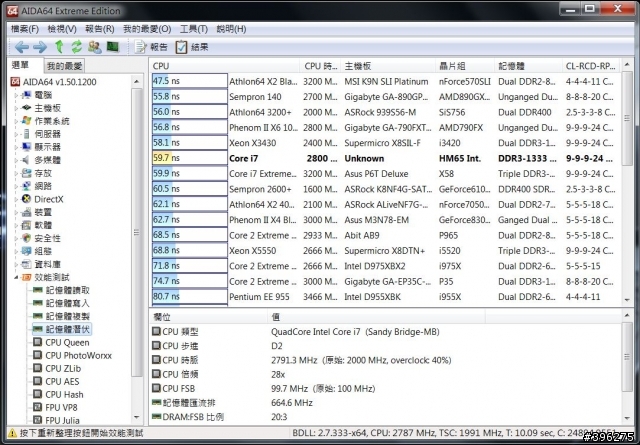Select 記憶體潛伏 benchmark

point(67,329)
